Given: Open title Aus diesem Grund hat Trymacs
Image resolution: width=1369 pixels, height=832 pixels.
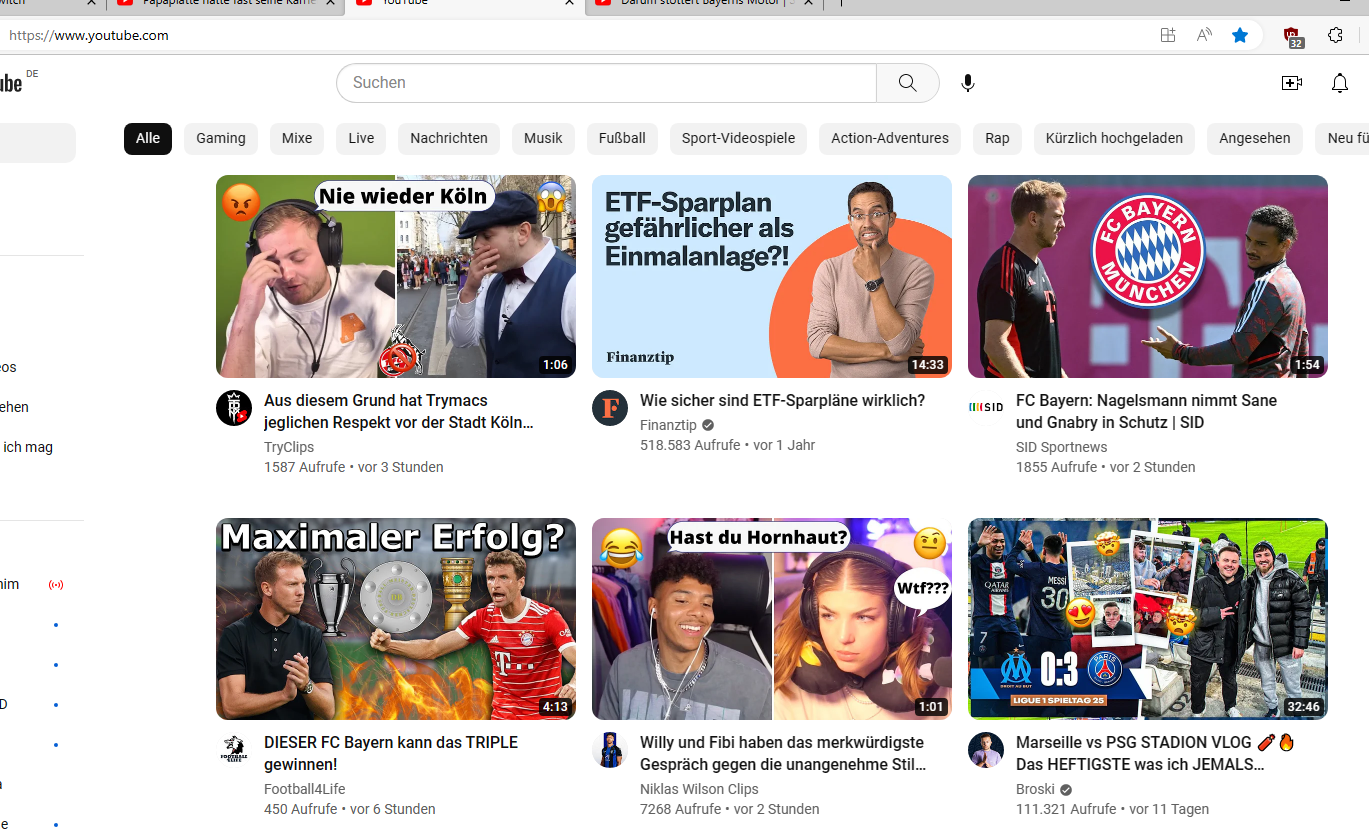Looking at the screenshot, I should (x=399, y=411).
